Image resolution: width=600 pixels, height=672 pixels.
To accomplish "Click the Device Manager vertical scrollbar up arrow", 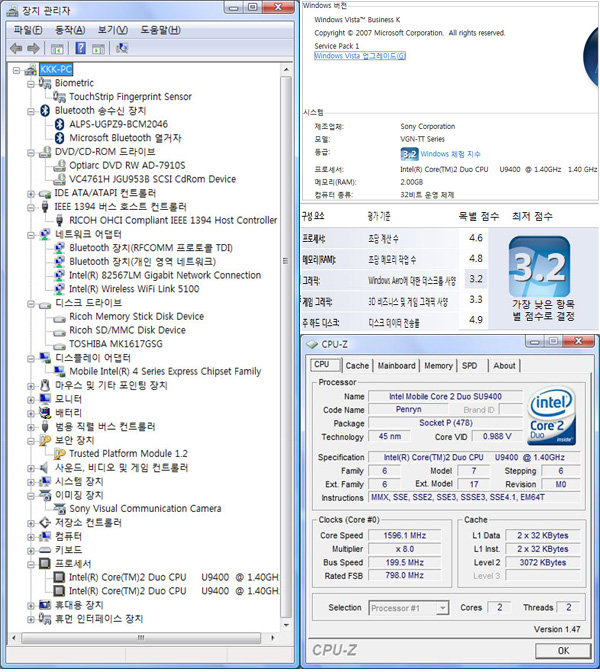I will (286, 69).
